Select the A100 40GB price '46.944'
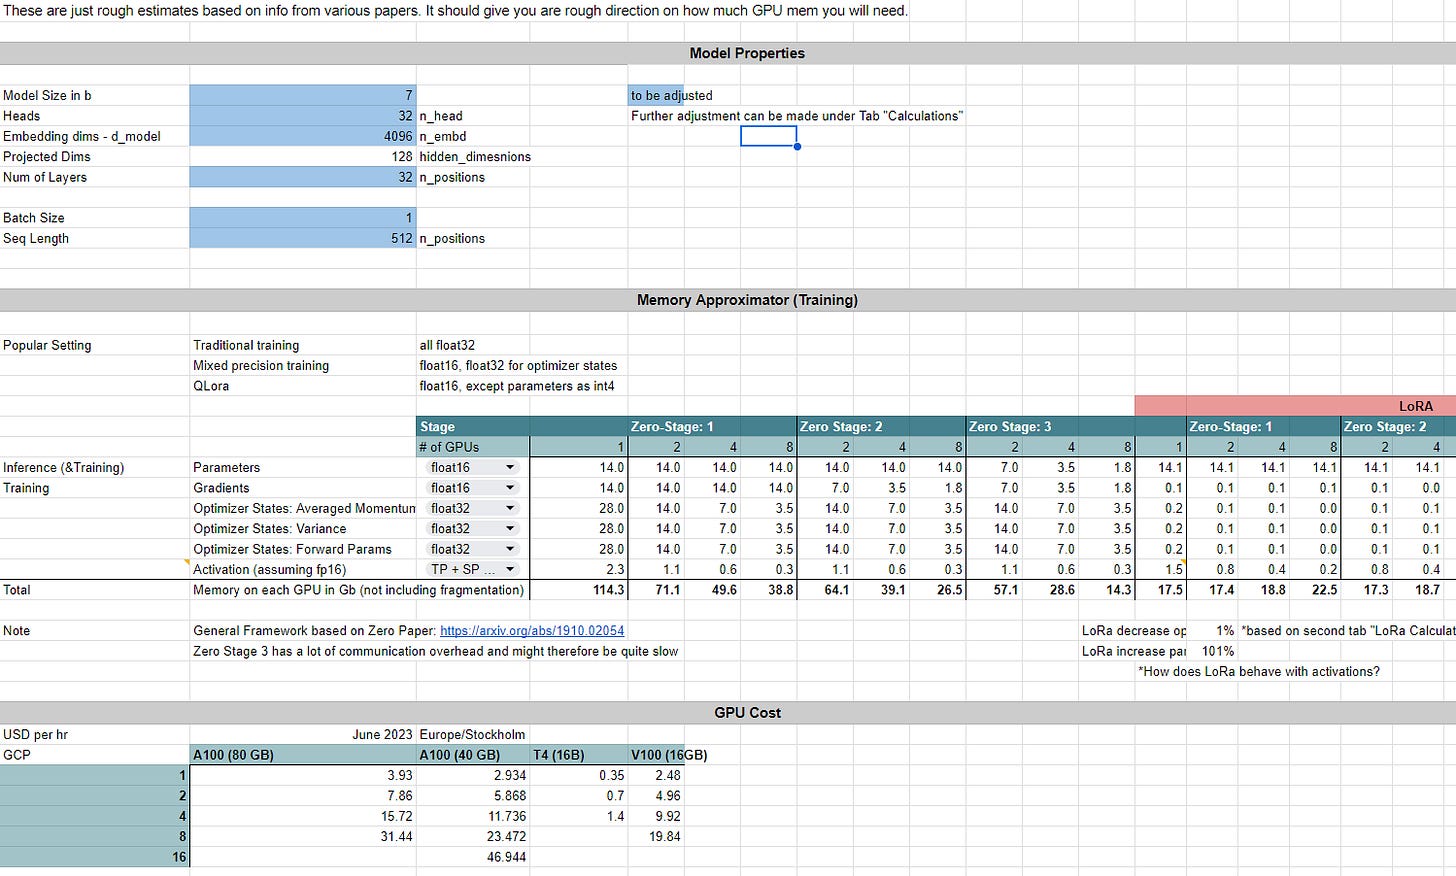 coord(473,857)
